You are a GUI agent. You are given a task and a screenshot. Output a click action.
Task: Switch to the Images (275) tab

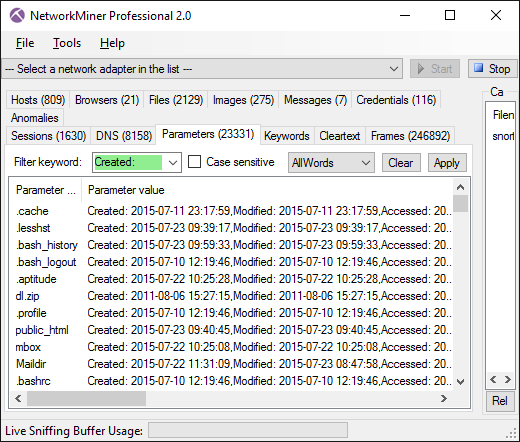(243, 100)
